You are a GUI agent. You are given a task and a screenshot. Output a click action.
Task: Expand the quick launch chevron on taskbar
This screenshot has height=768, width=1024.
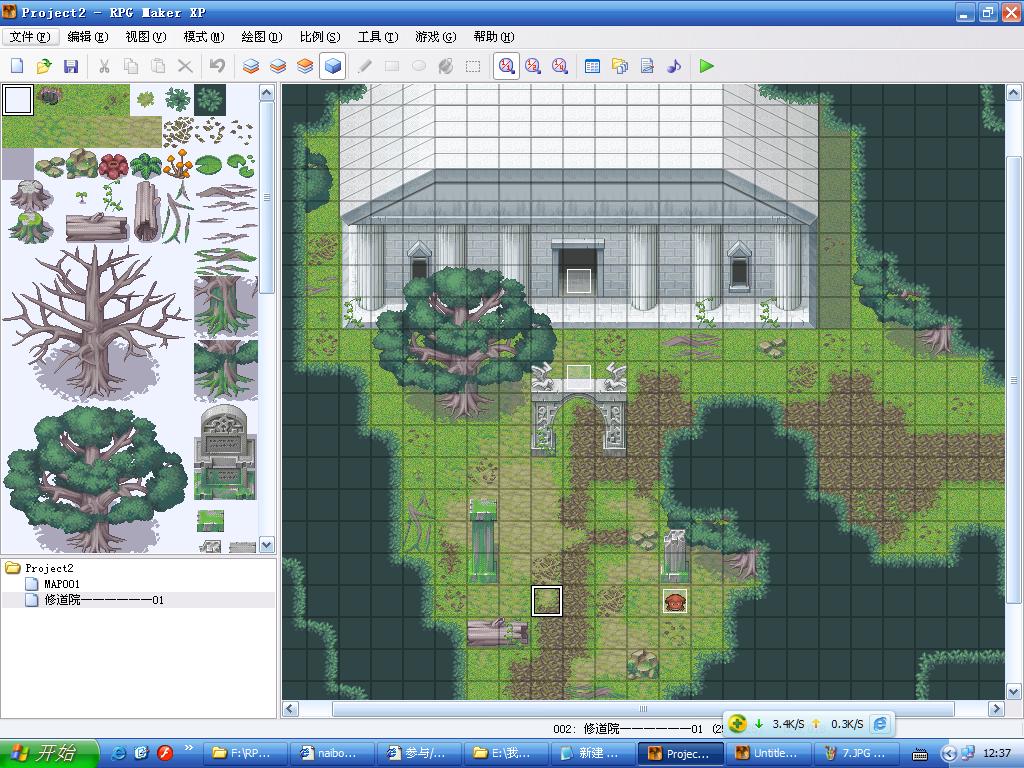tap(189, 748)
